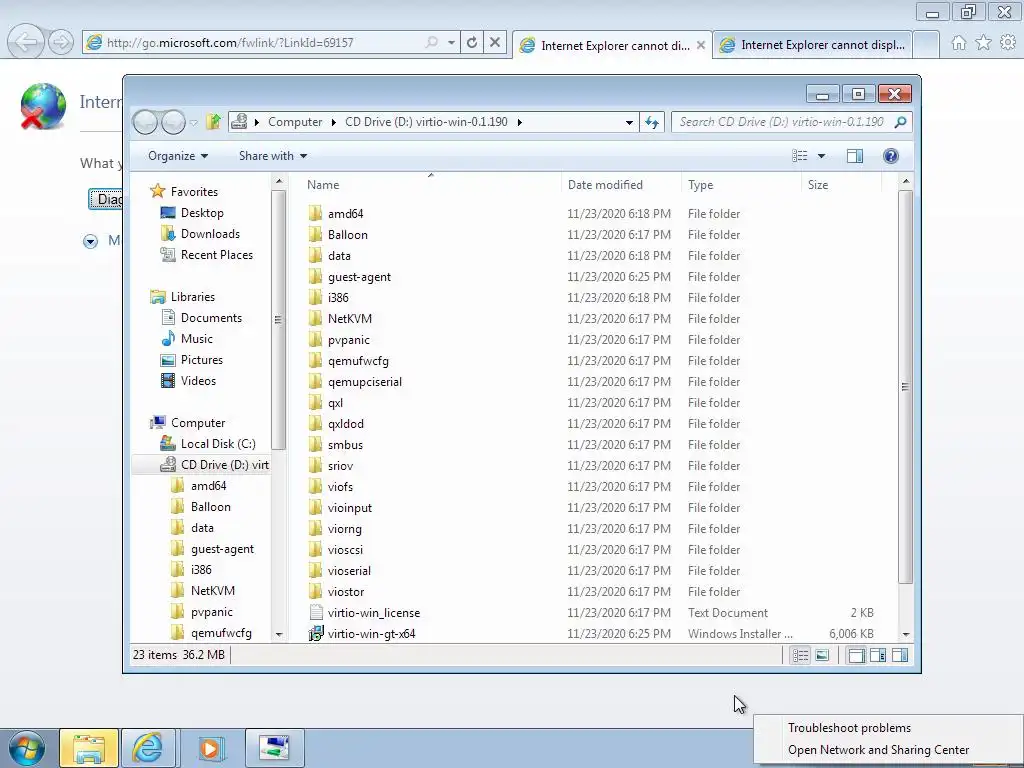Click the file list scroll down arrow
The image size is (1024, 768).
[906, 634]
